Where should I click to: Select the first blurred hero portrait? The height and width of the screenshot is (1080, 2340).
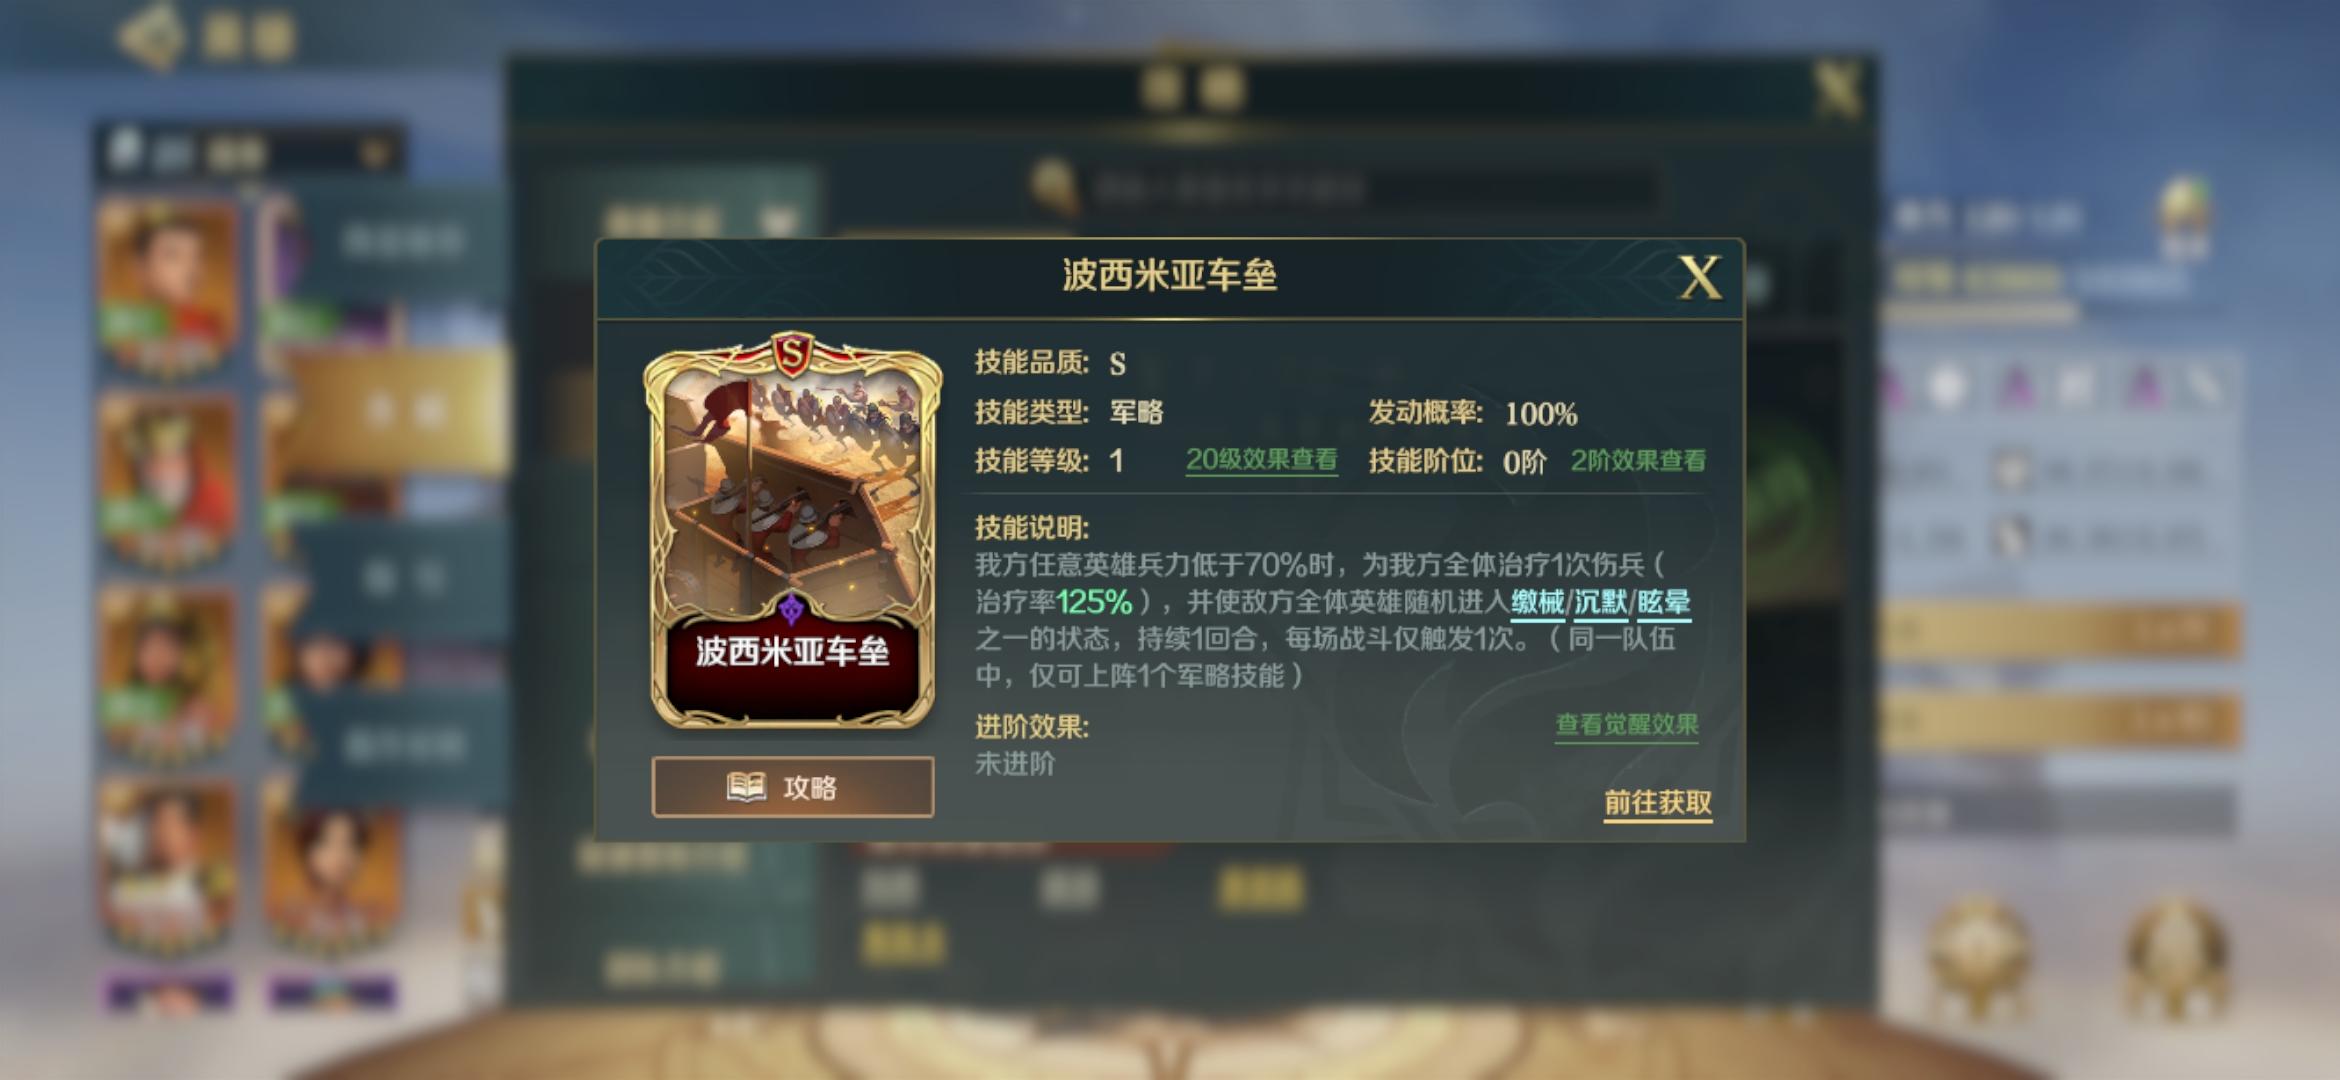coord(168,284)
